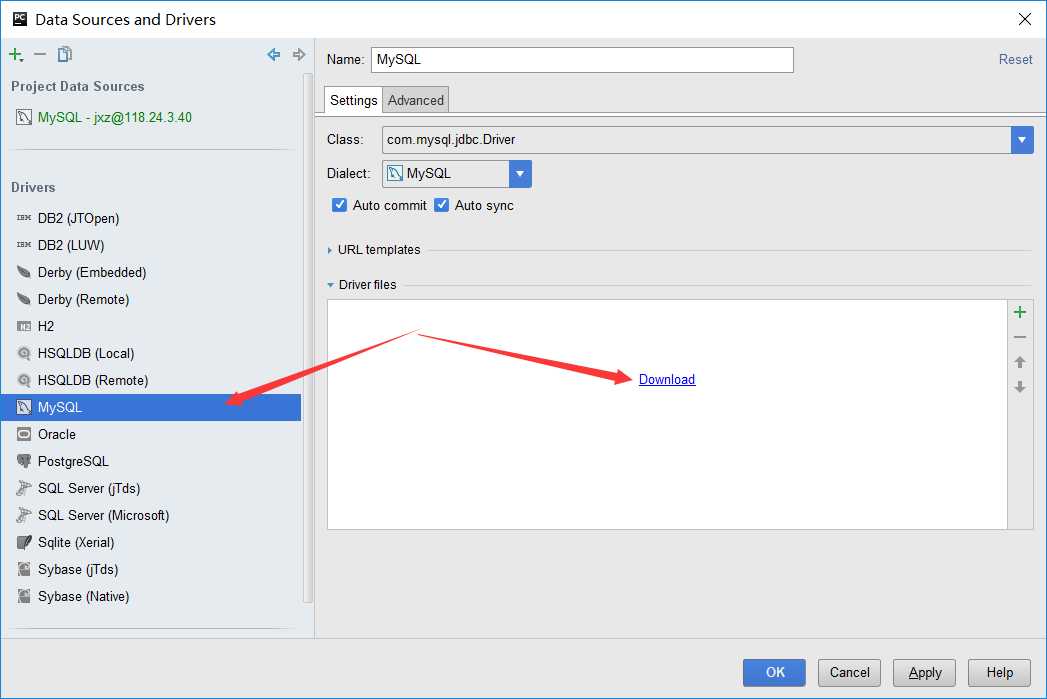This screenshot has height=699, width=1047.
Task: Toggle the Auto commit checkbox
Action: [339, 205]
